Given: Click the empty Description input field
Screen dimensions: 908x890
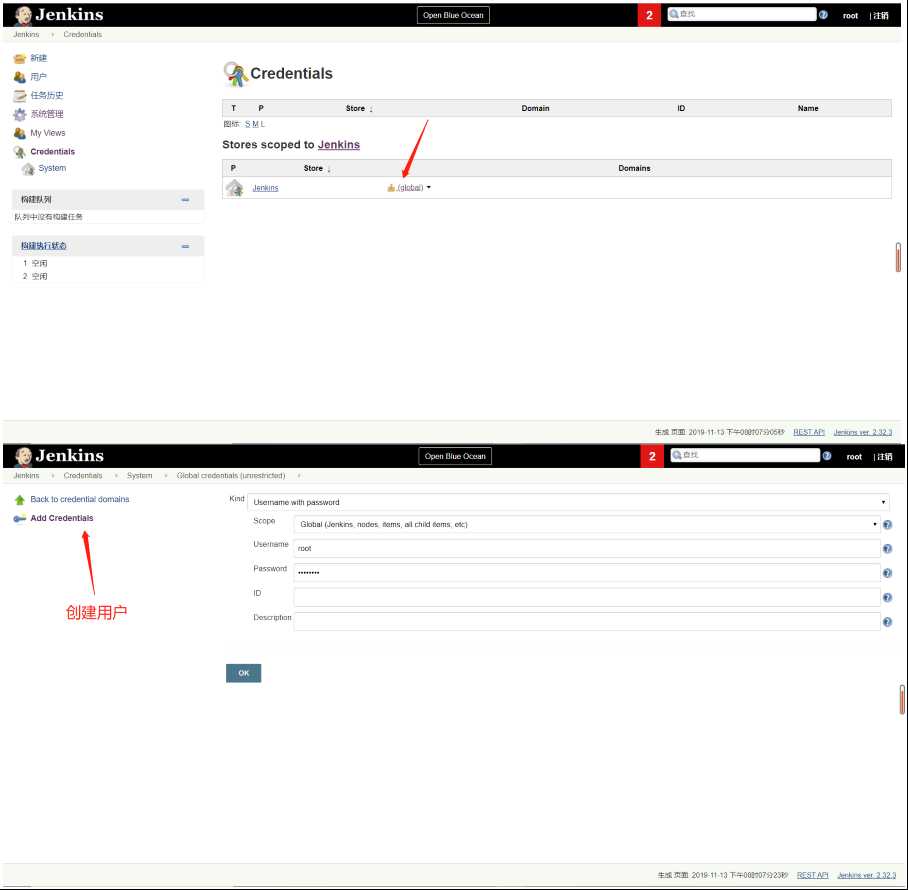Looking at the screenshot, I should pos(587,621).
